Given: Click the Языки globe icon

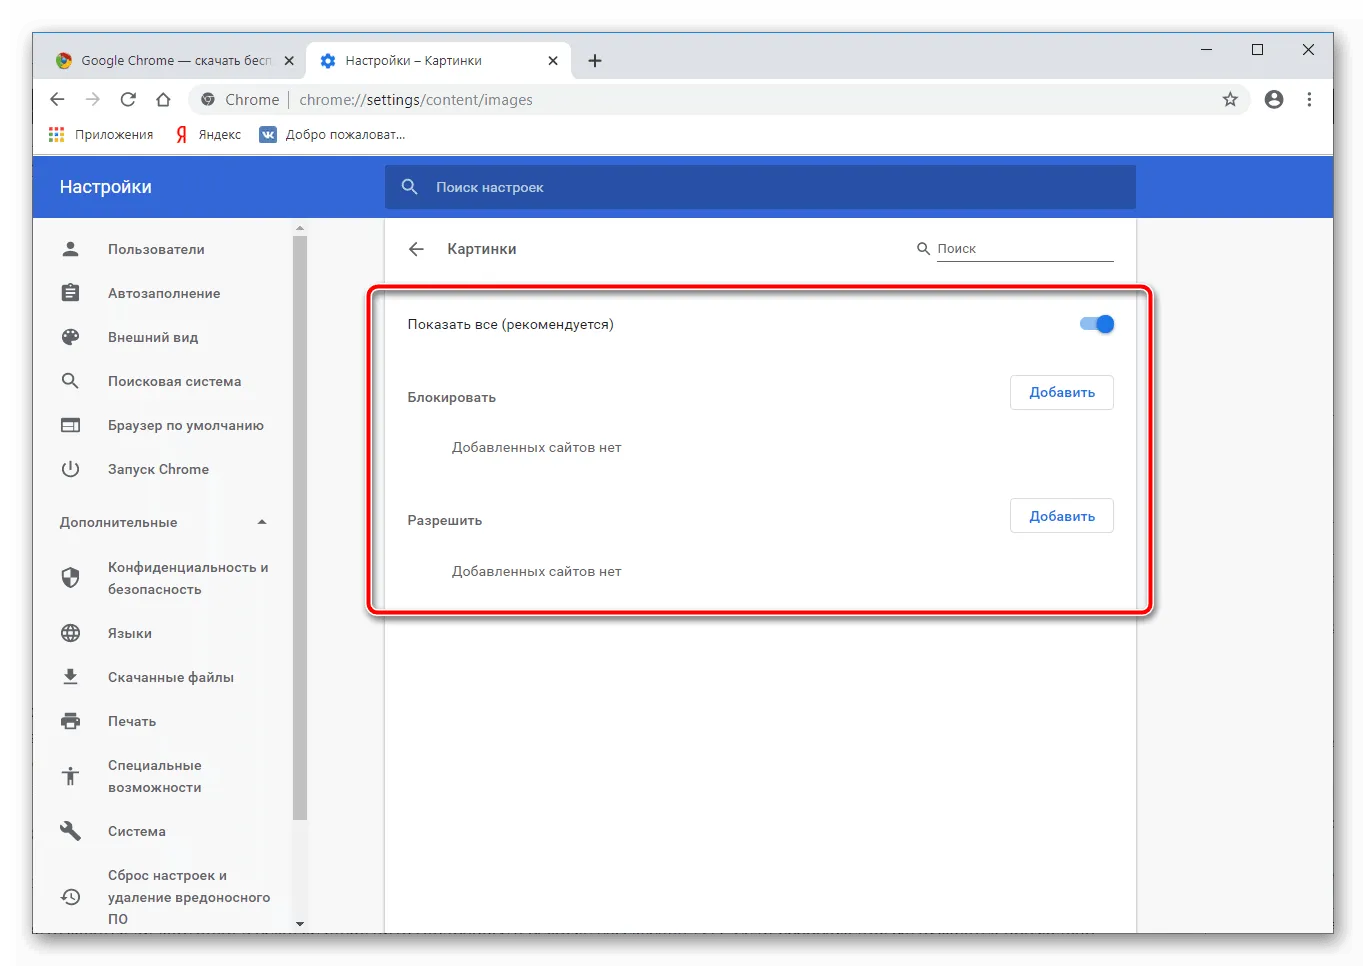Looking at the screenshot, I should click(x=70, y=633).
